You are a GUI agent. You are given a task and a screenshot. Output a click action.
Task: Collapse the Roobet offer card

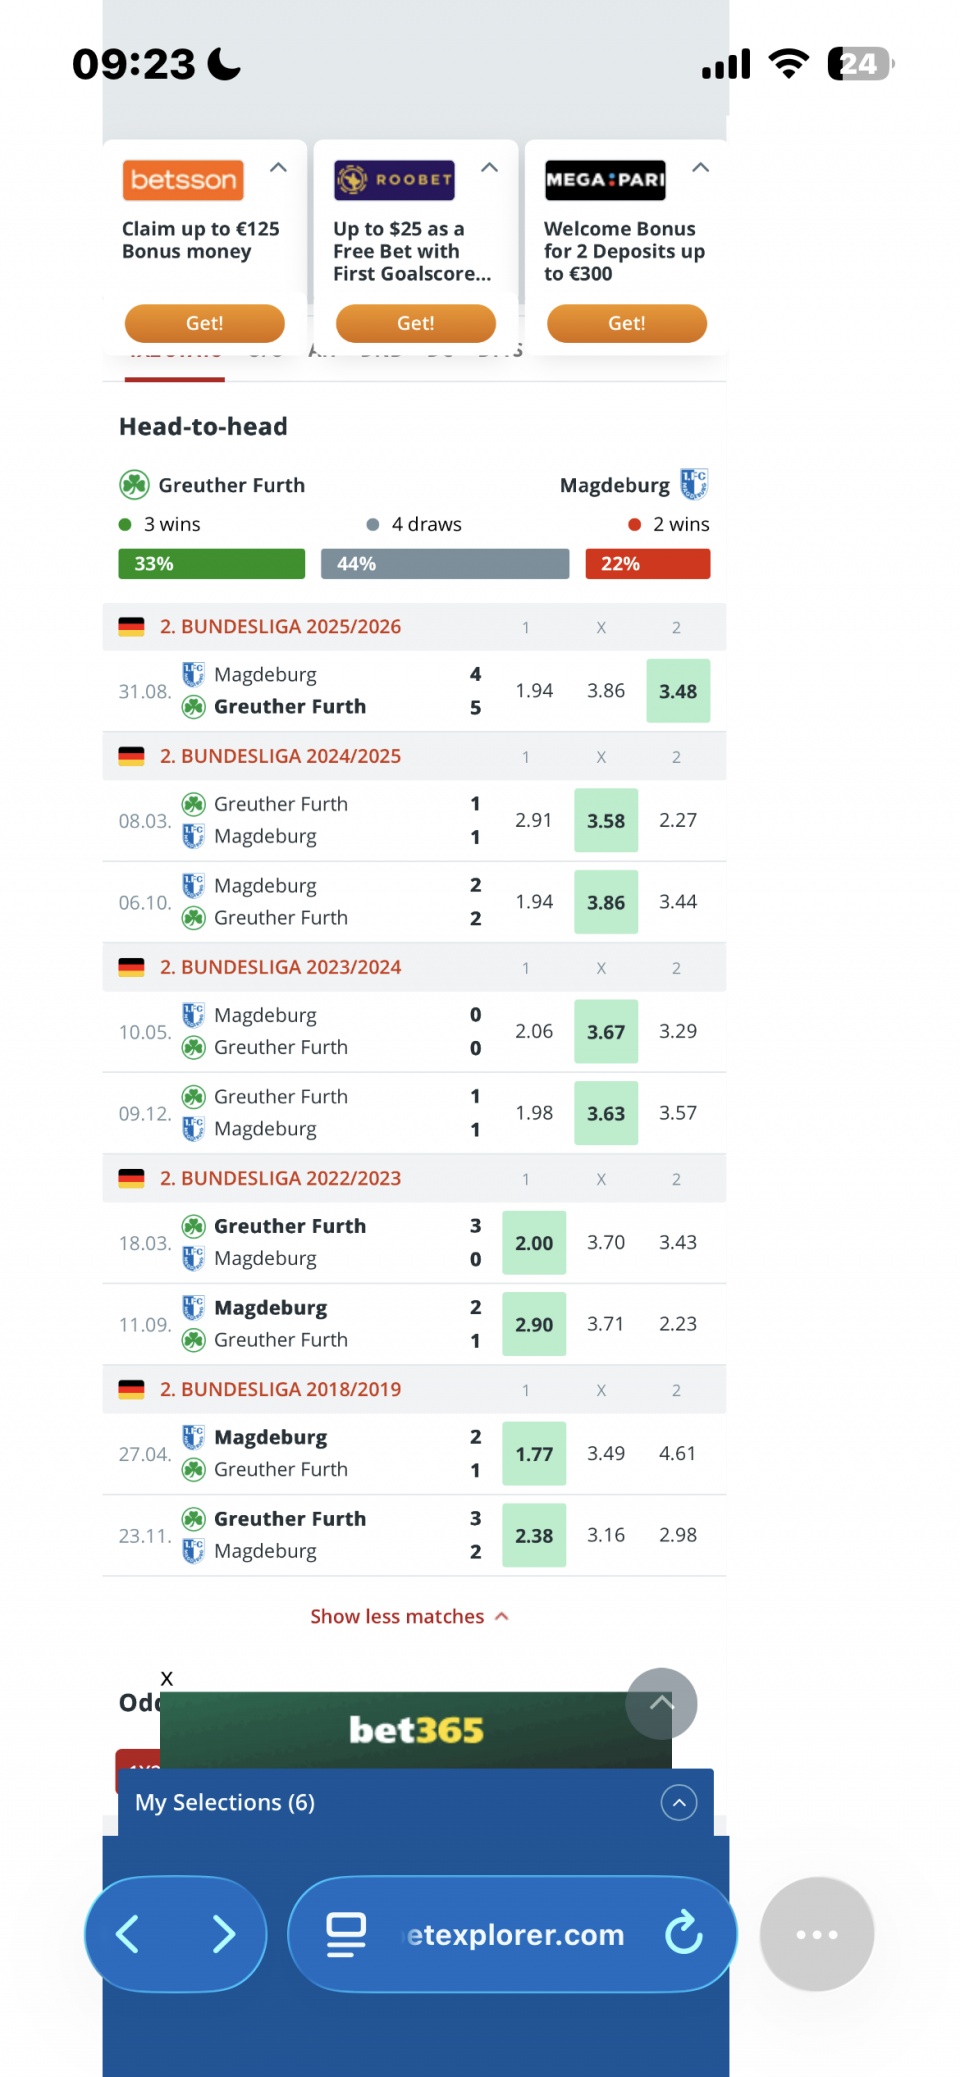[x=490, y=168]
